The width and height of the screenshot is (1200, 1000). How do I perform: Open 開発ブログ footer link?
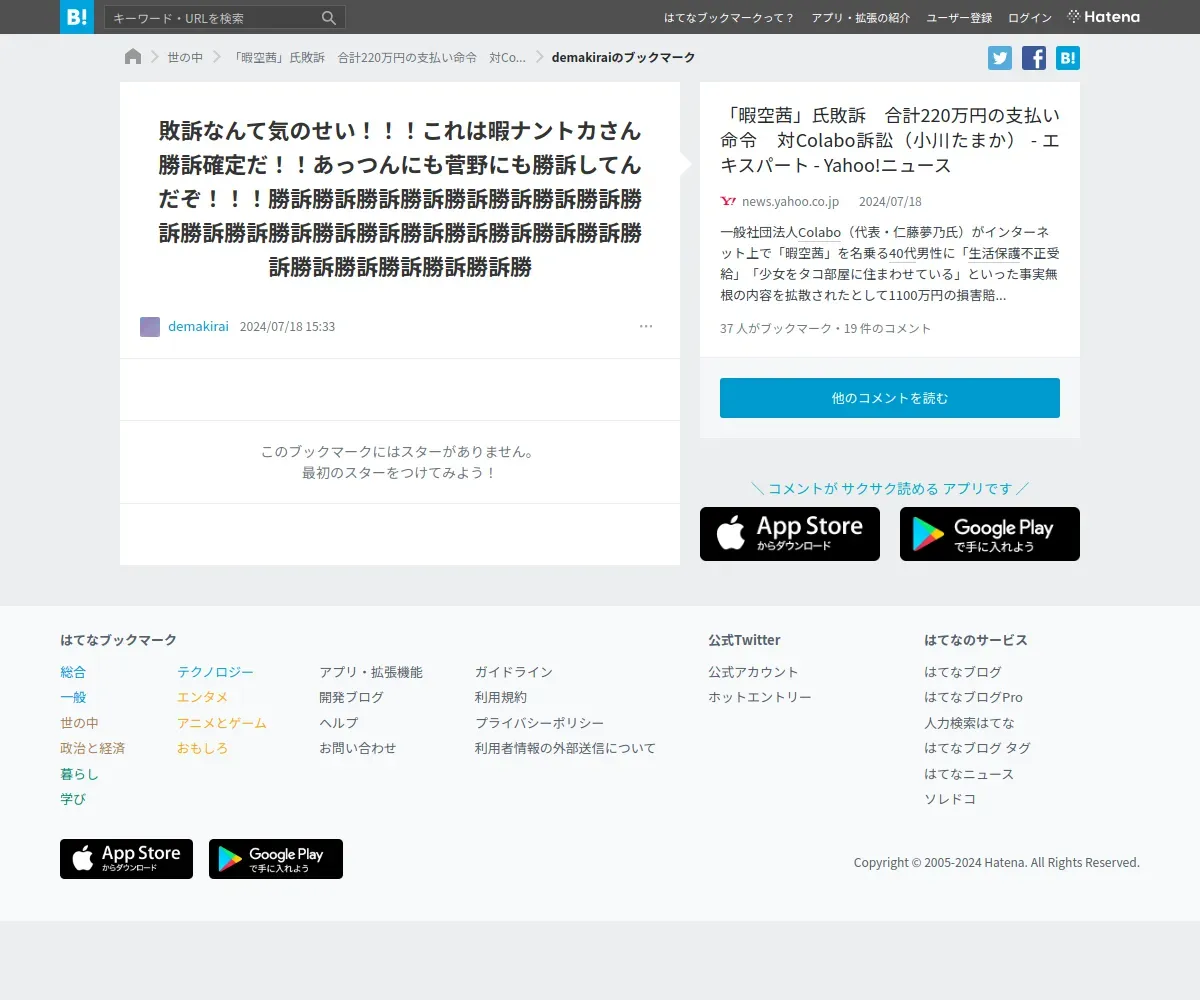click(351, 697)
